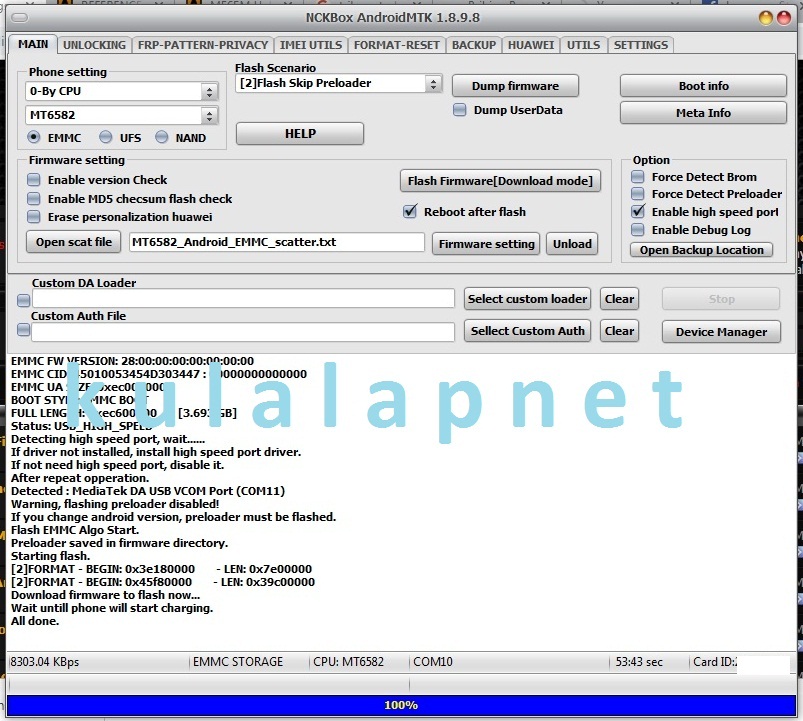
Task: Click the COM10 status entry
Action: pyautogui.click(x=433, y=662)
